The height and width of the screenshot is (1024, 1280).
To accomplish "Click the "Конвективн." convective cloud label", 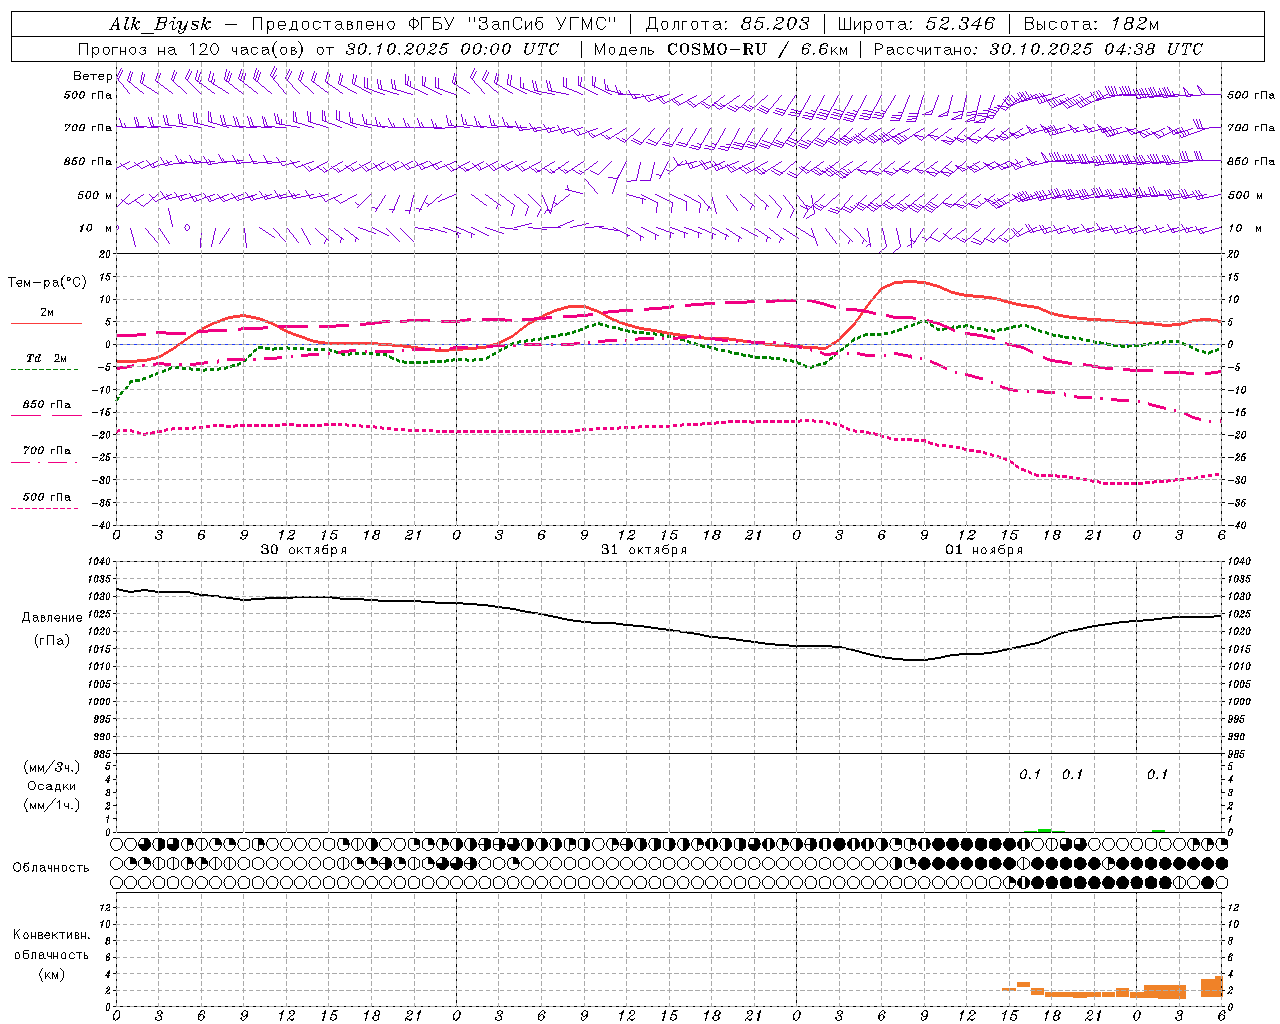I will (51, 935).
